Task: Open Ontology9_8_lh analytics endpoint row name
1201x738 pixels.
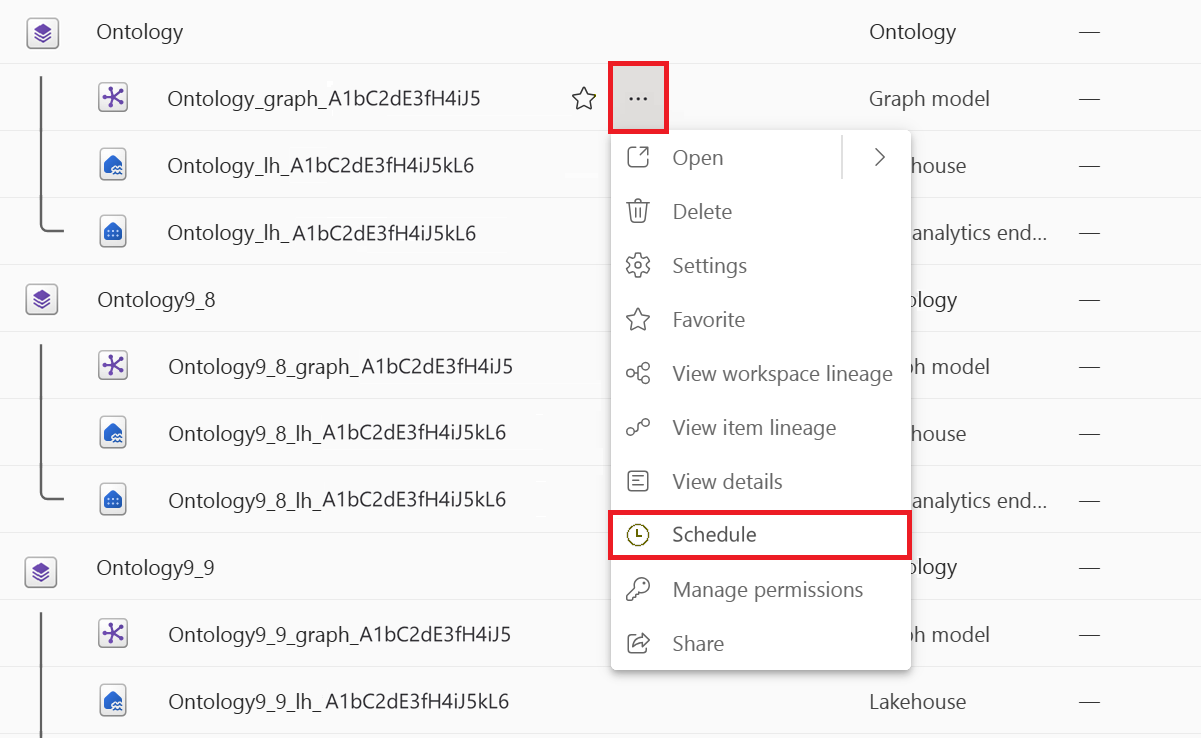Action: tap(337, 500)
